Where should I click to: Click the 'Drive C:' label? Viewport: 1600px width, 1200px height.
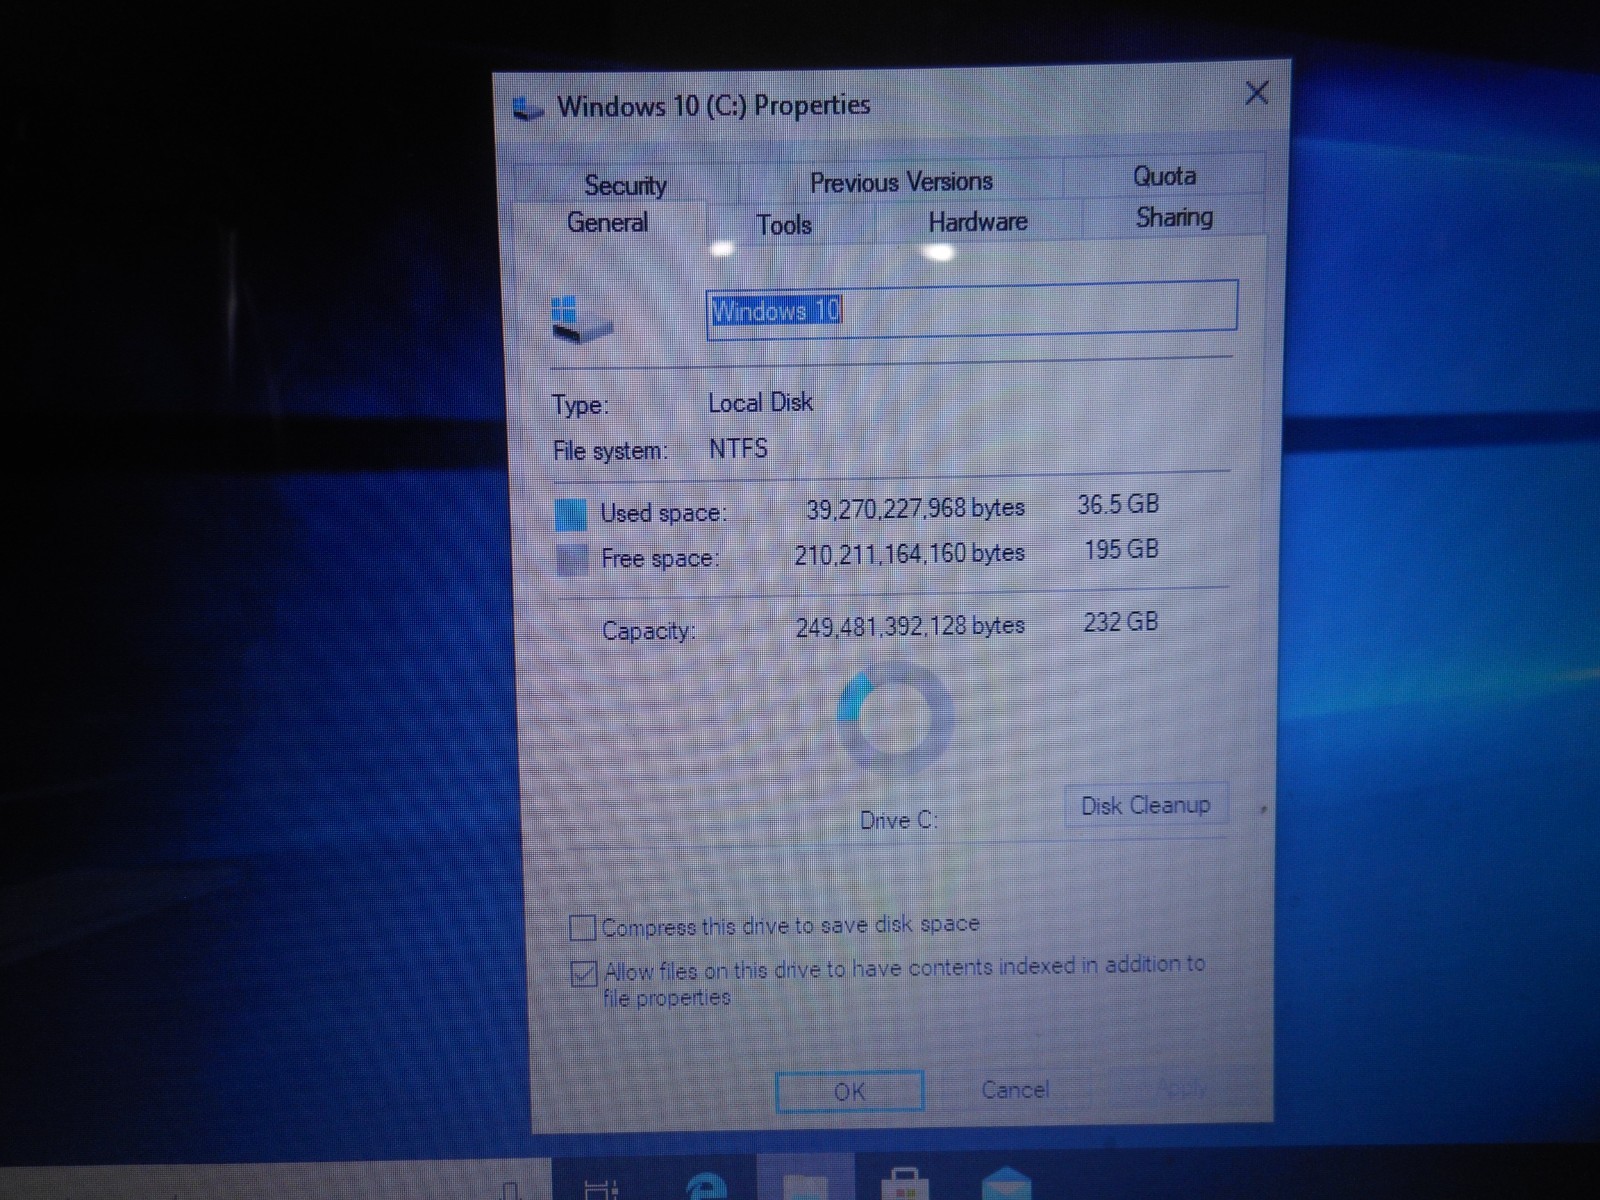coord(898,821)
